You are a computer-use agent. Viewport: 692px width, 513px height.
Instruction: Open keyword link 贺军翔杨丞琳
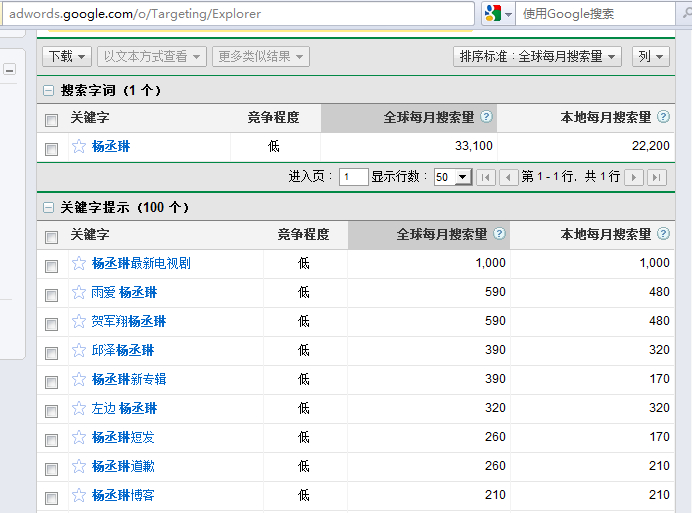(x=128, y=321)
